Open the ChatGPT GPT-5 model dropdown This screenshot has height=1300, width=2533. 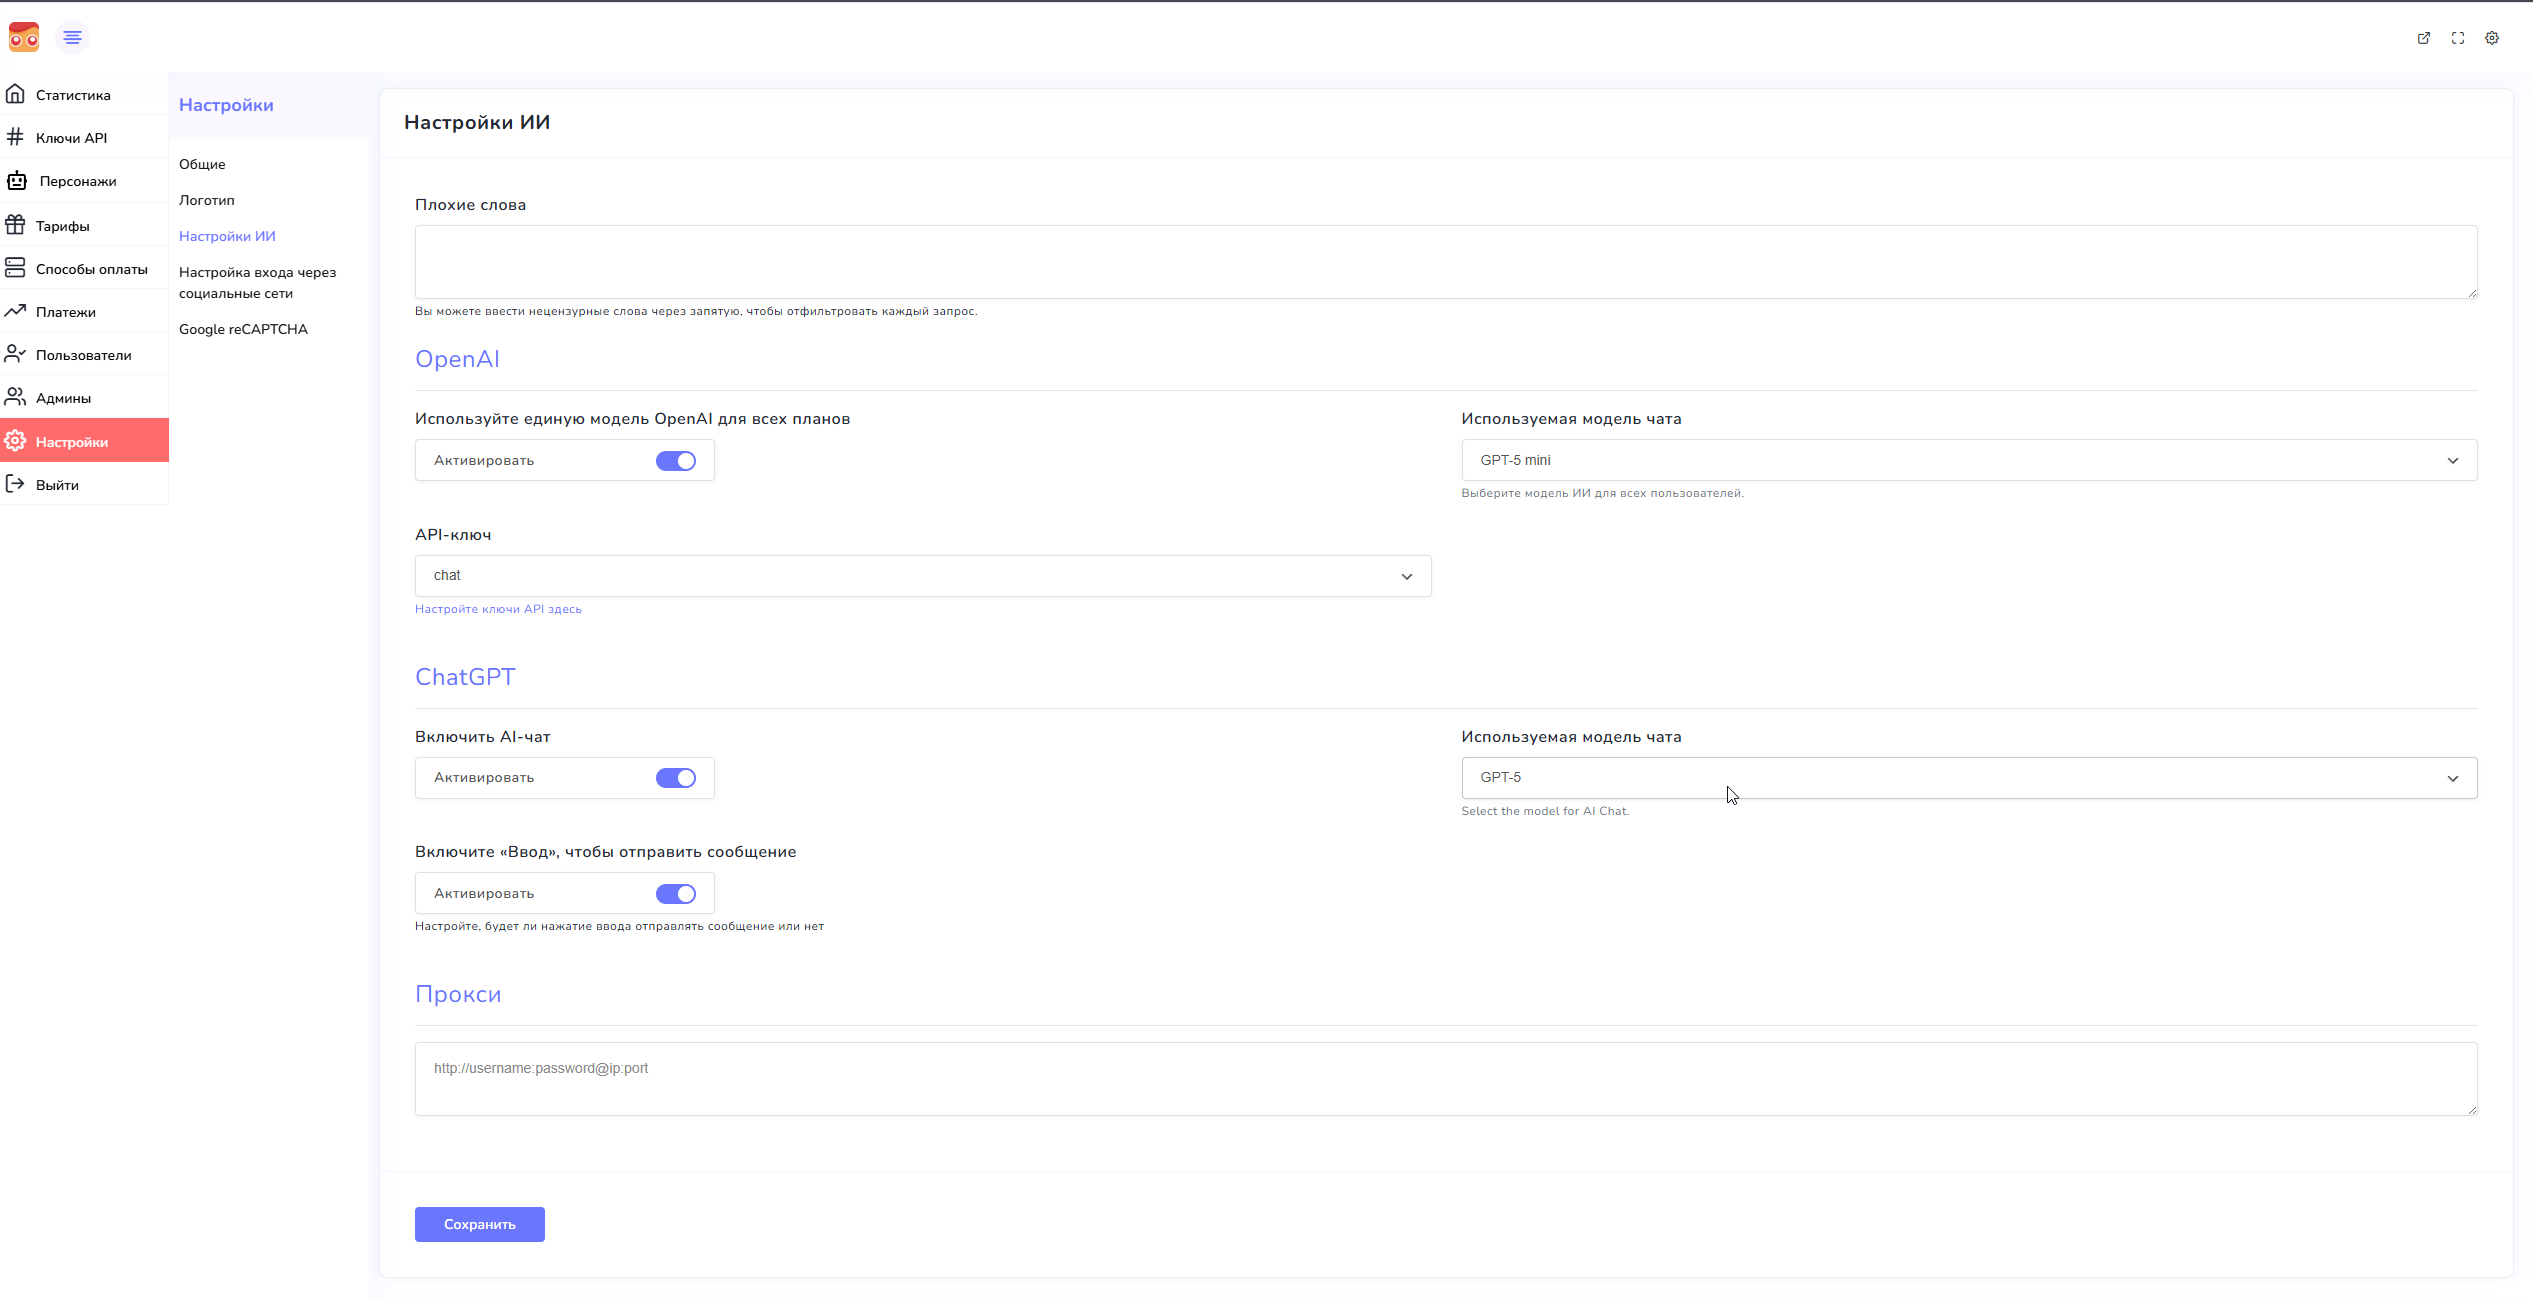tap(1968, 778)
